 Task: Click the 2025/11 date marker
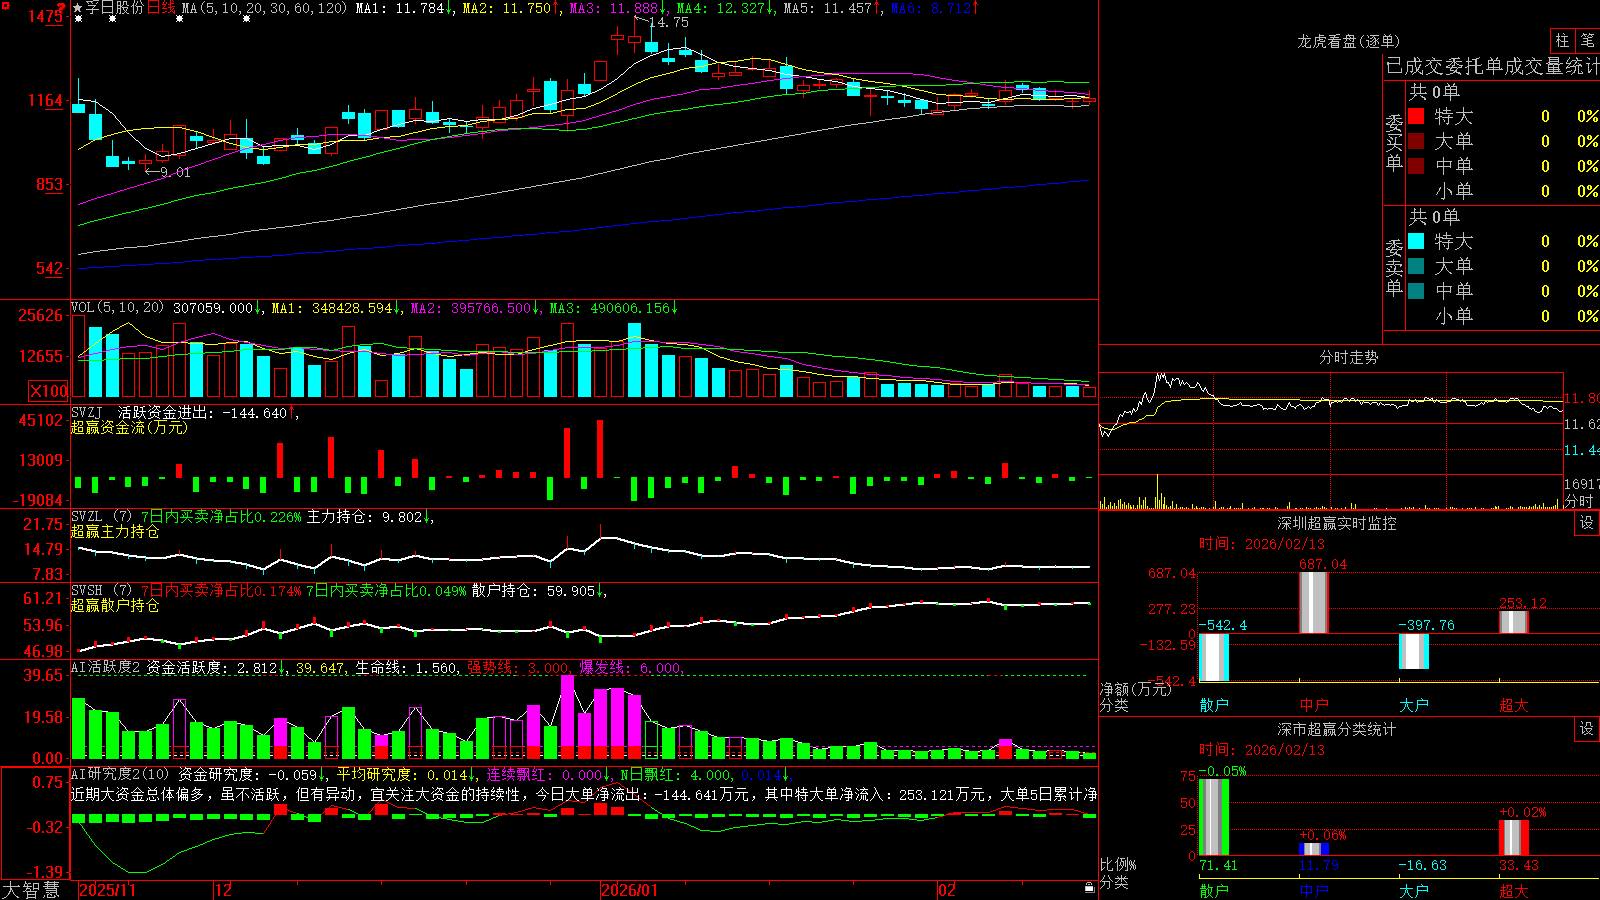coord(107,890)
